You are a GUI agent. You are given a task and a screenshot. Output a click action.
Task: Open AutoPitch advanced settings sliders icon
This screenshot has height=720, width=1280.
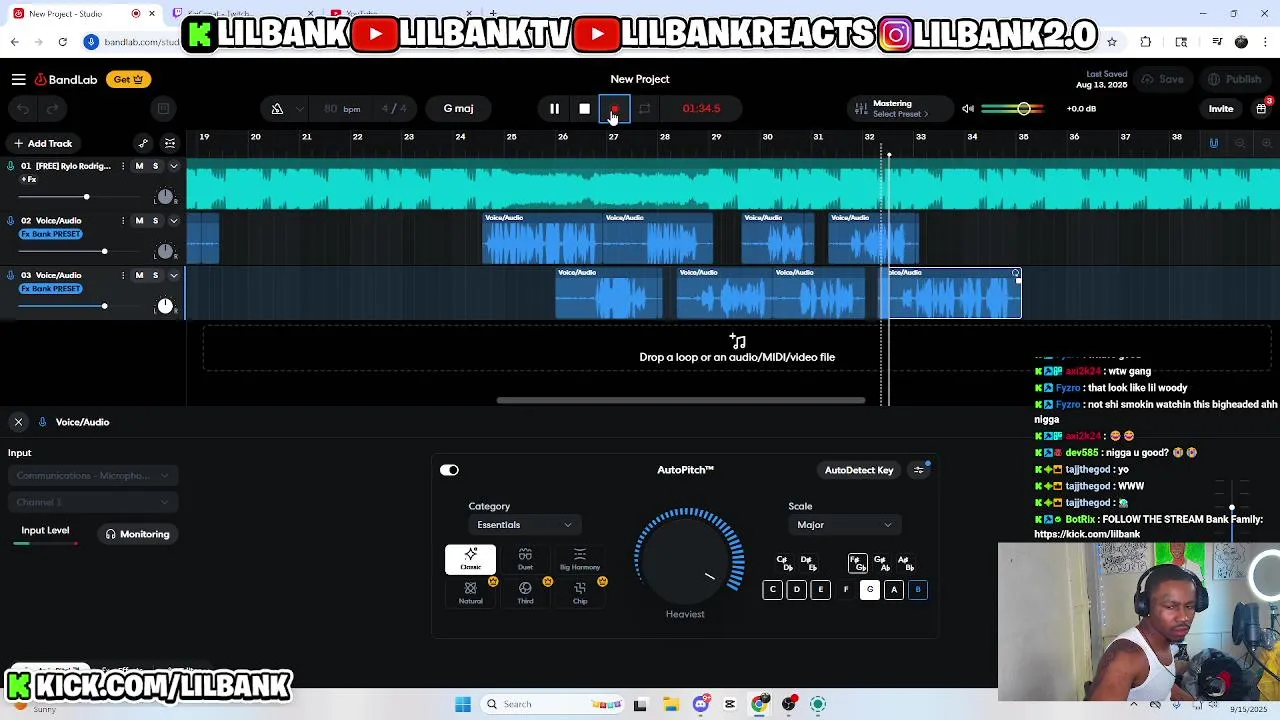pyautogui.click(x=919, y=470)
